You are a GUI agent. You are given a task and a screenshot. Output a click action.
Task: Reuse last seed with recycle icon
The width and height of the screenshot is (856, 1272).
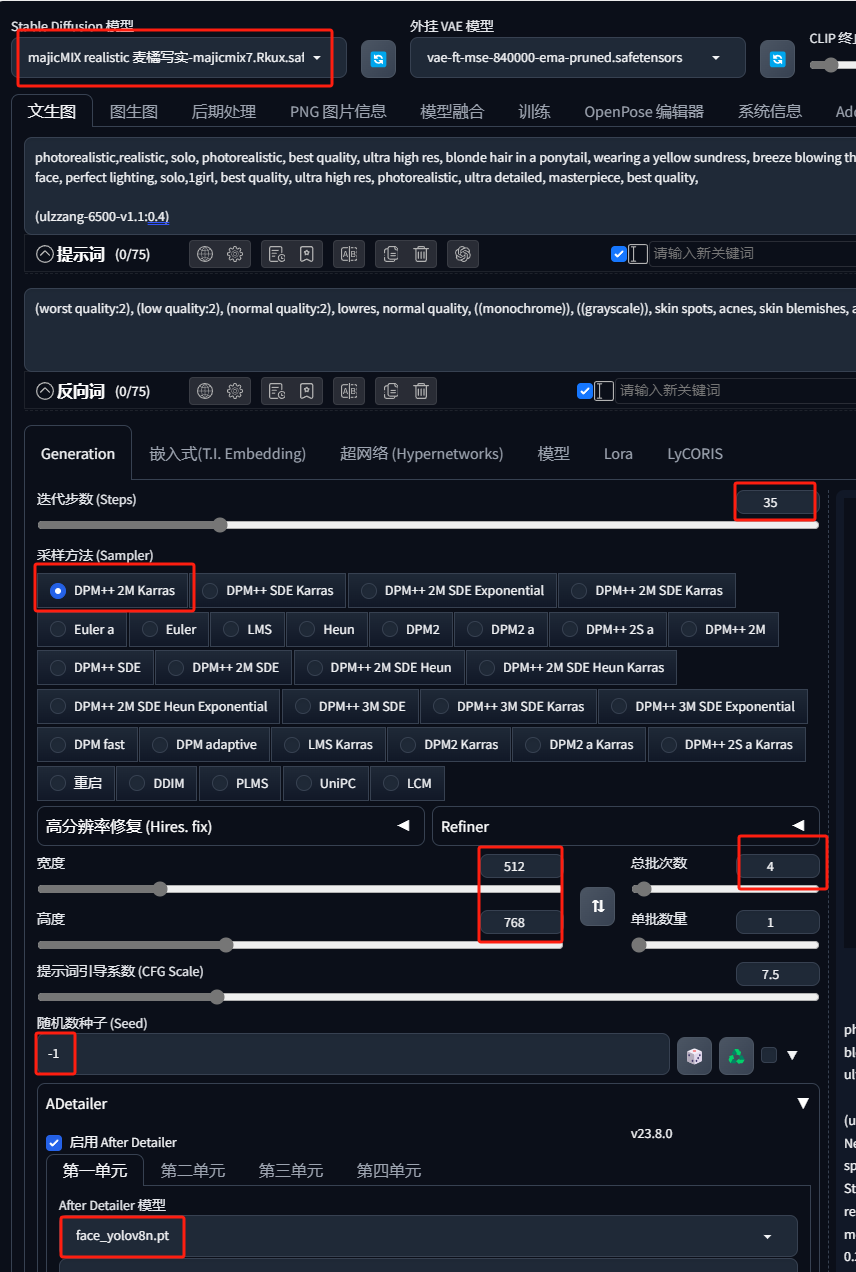[736, 1055]
